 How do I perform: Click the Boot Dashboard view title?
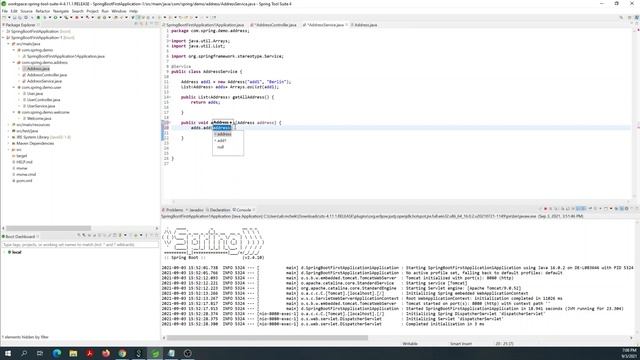[x=20, y=236]
